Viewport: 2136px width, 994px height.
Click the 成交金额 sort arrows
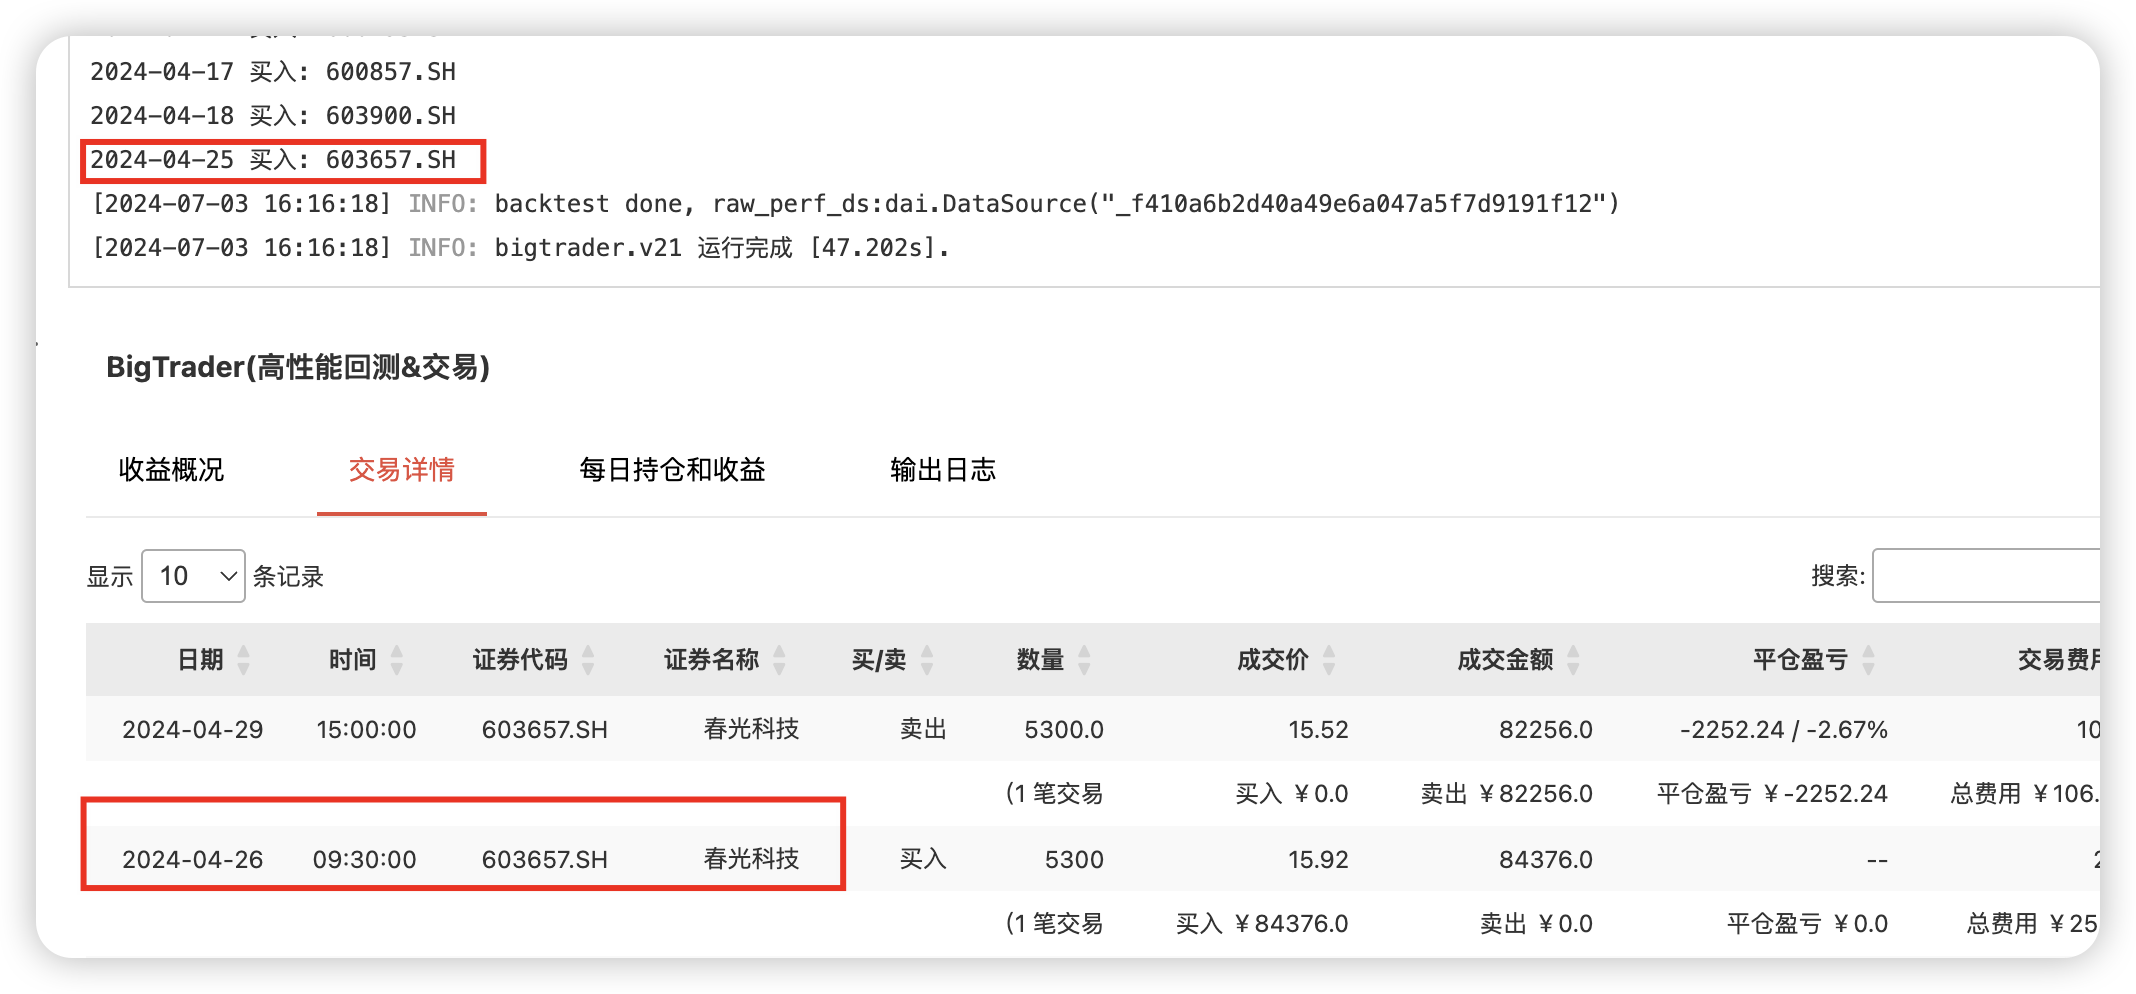pos(1573,660)
